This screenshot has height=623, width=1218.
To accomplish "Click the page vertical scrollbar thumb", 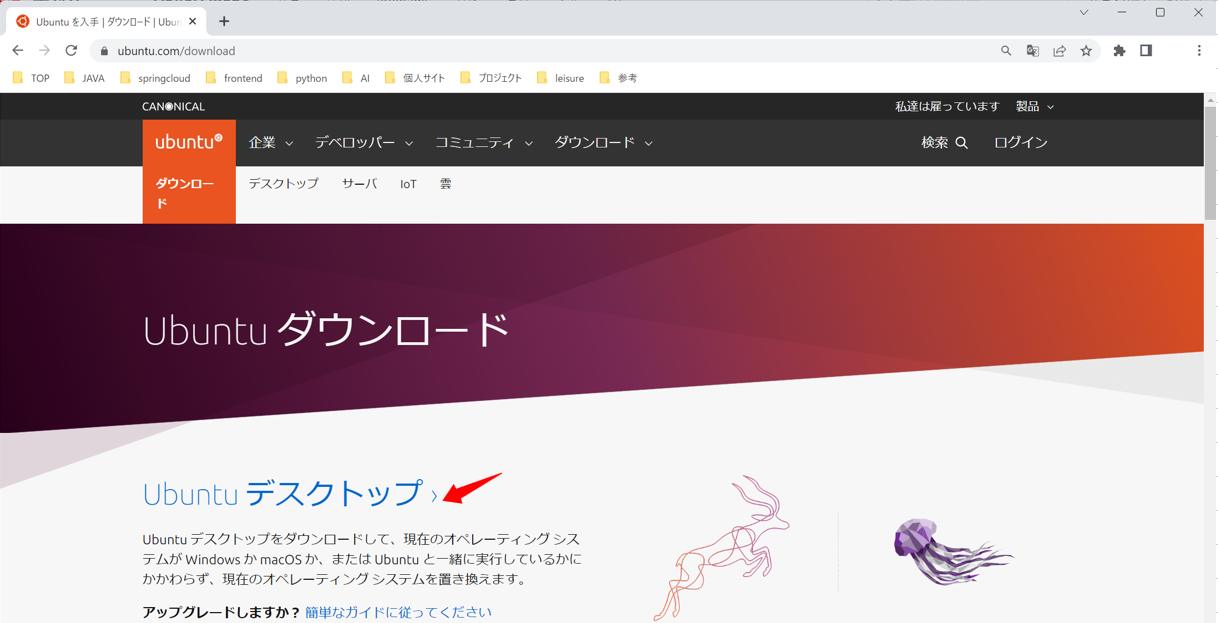I will click(1210, 162).
